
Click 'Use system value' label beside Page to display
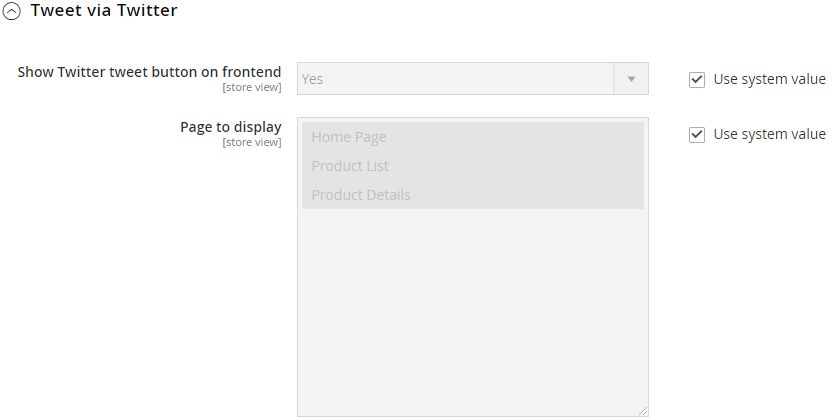(769, 135)
